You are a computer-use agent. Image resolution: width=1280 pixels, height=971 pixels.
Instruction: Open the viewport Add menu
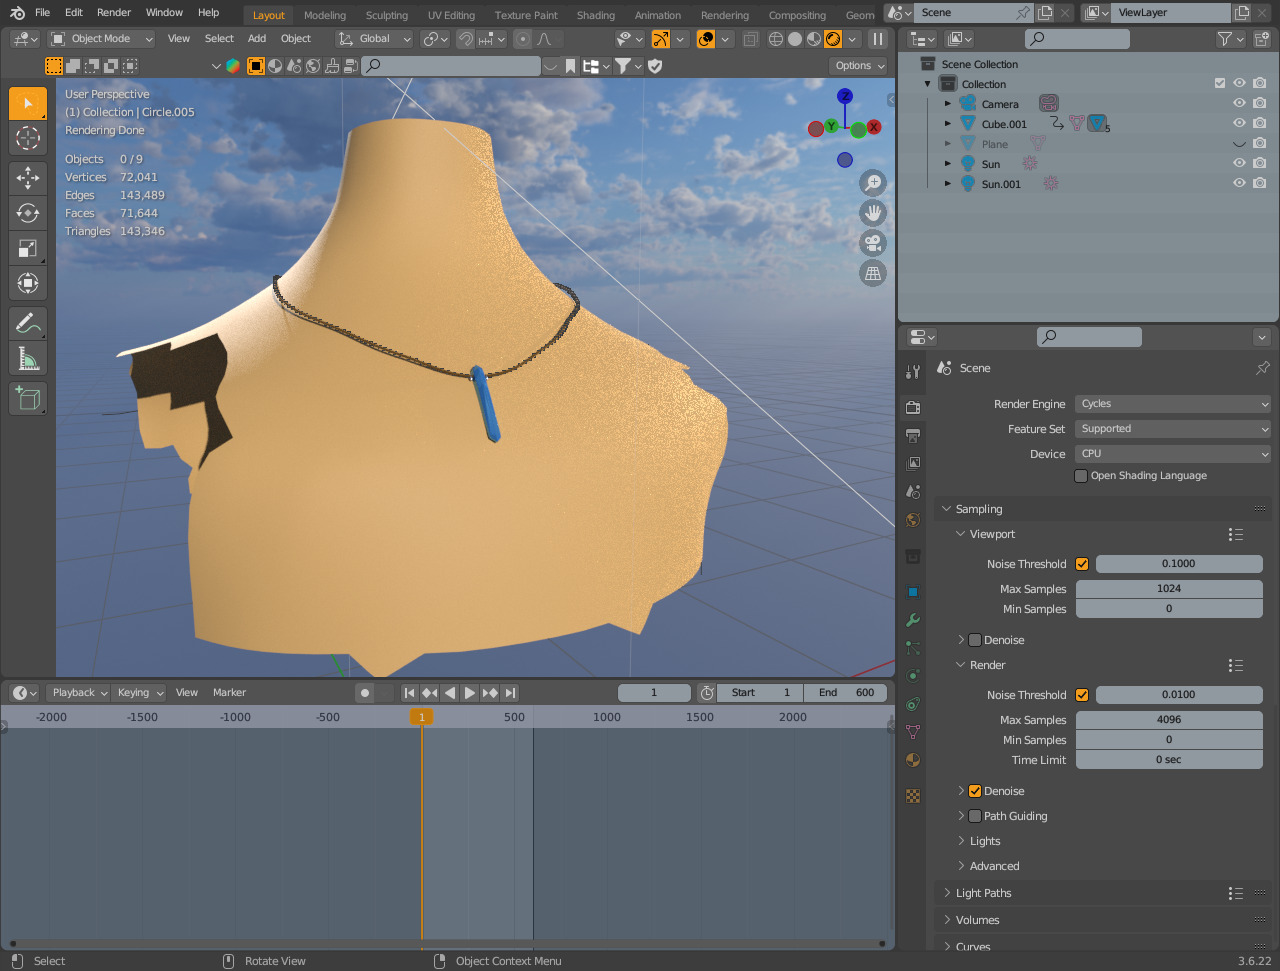(x=257, y=39)
